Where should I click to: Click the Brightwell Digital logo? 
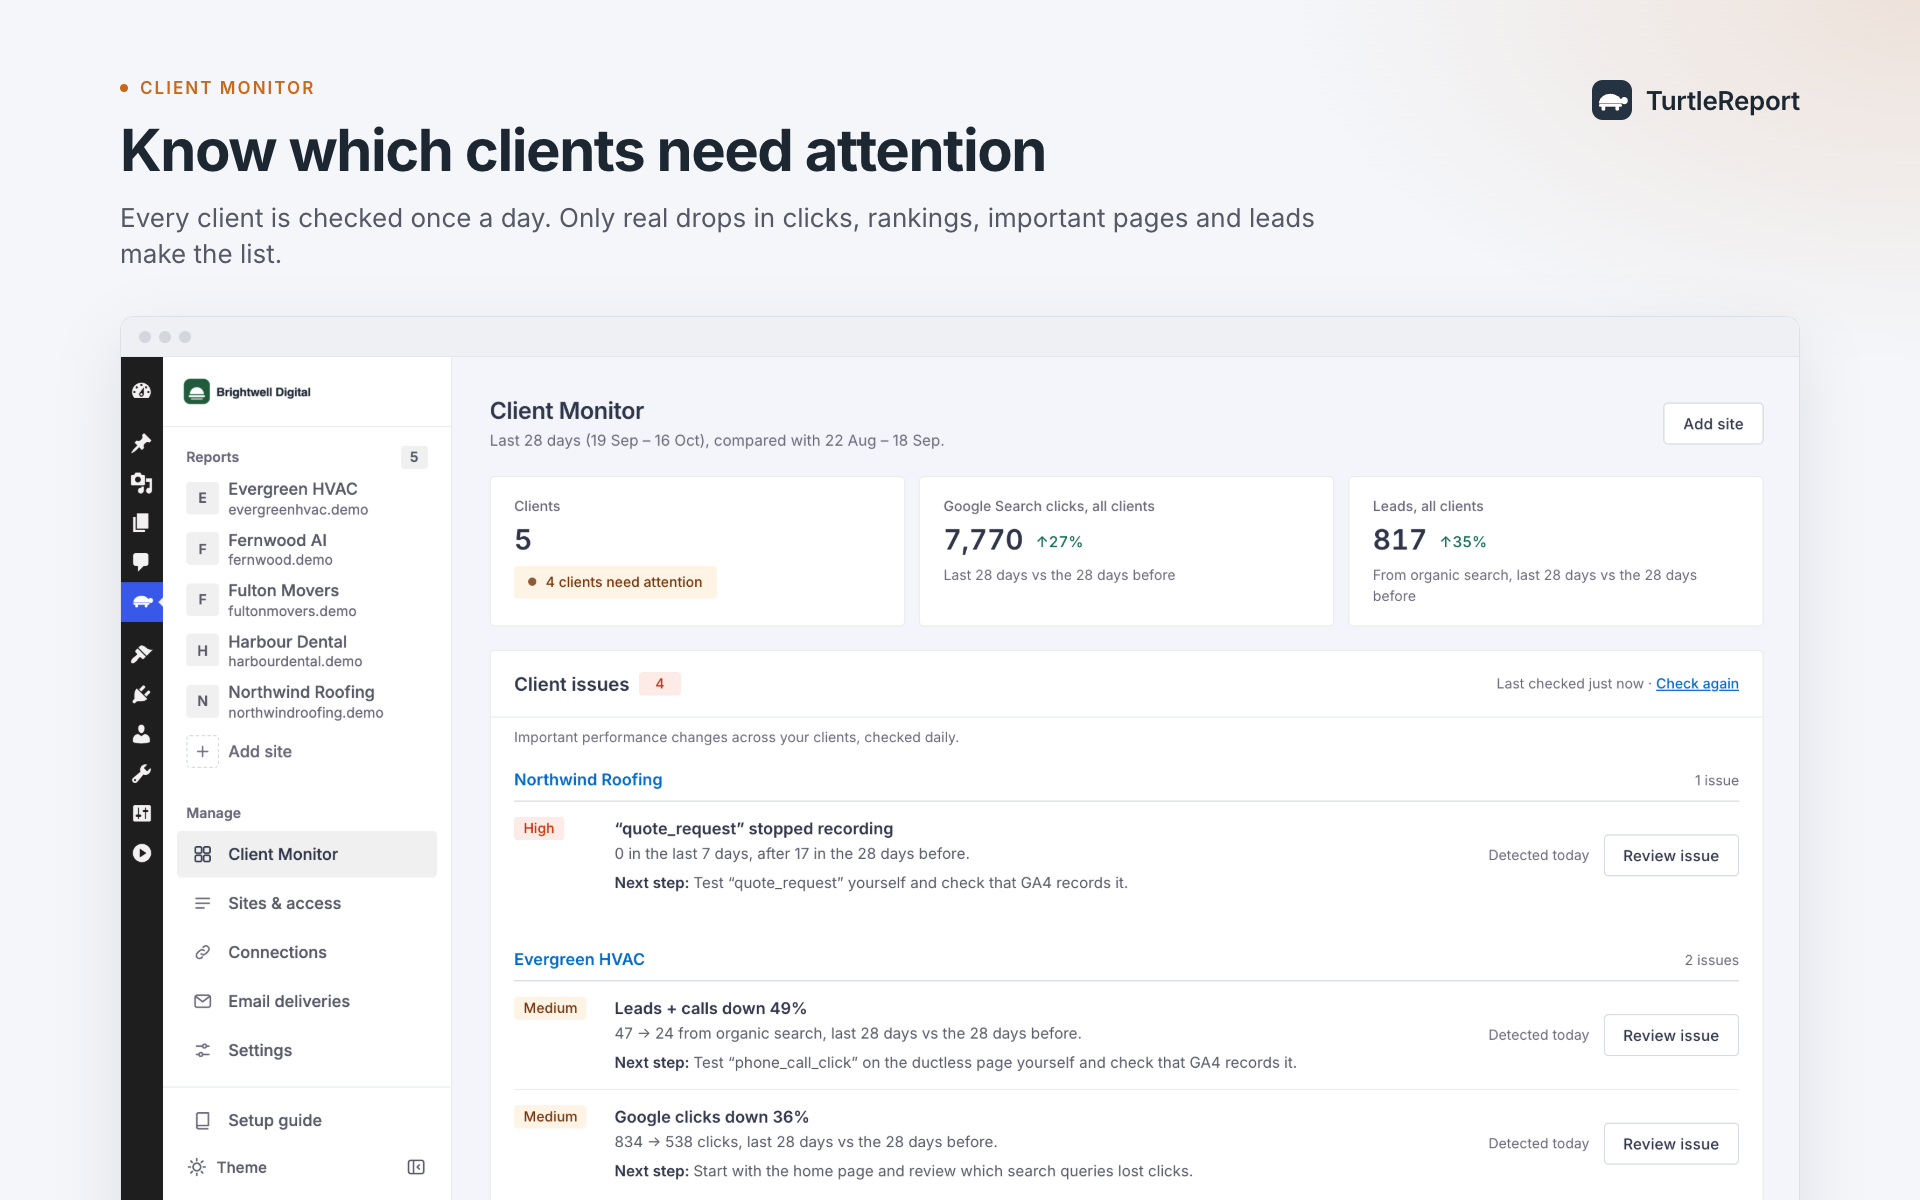click(x=248, y=392)
